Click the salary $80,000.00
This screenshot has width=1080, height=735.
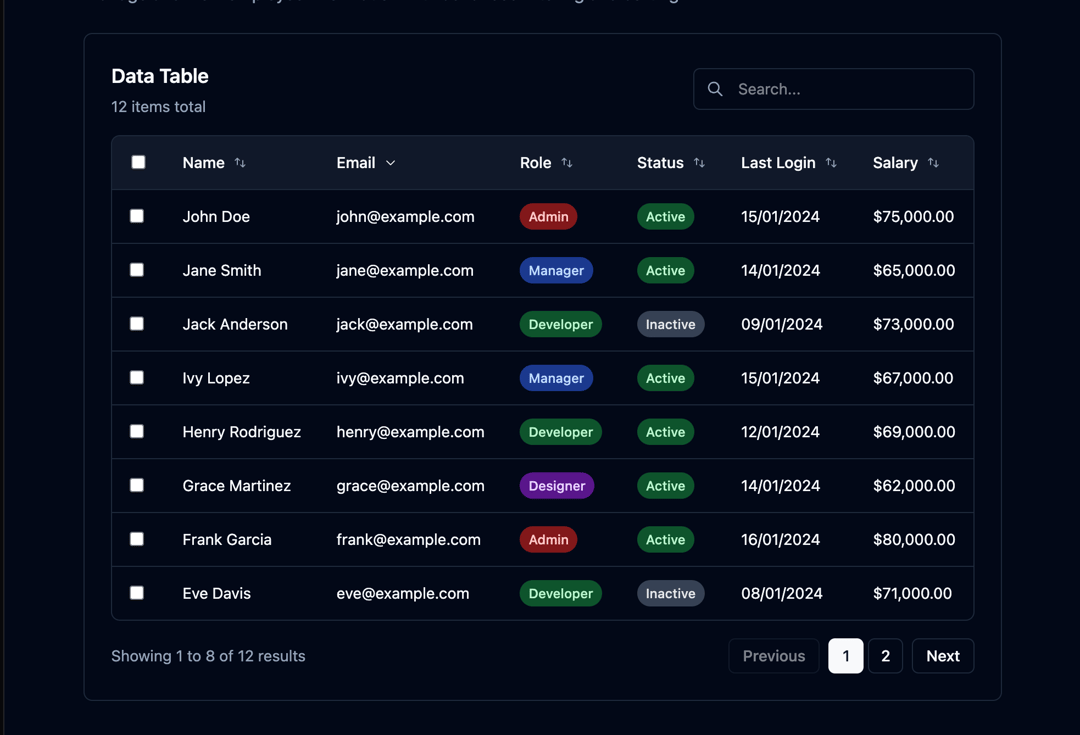tap(914, 539)
